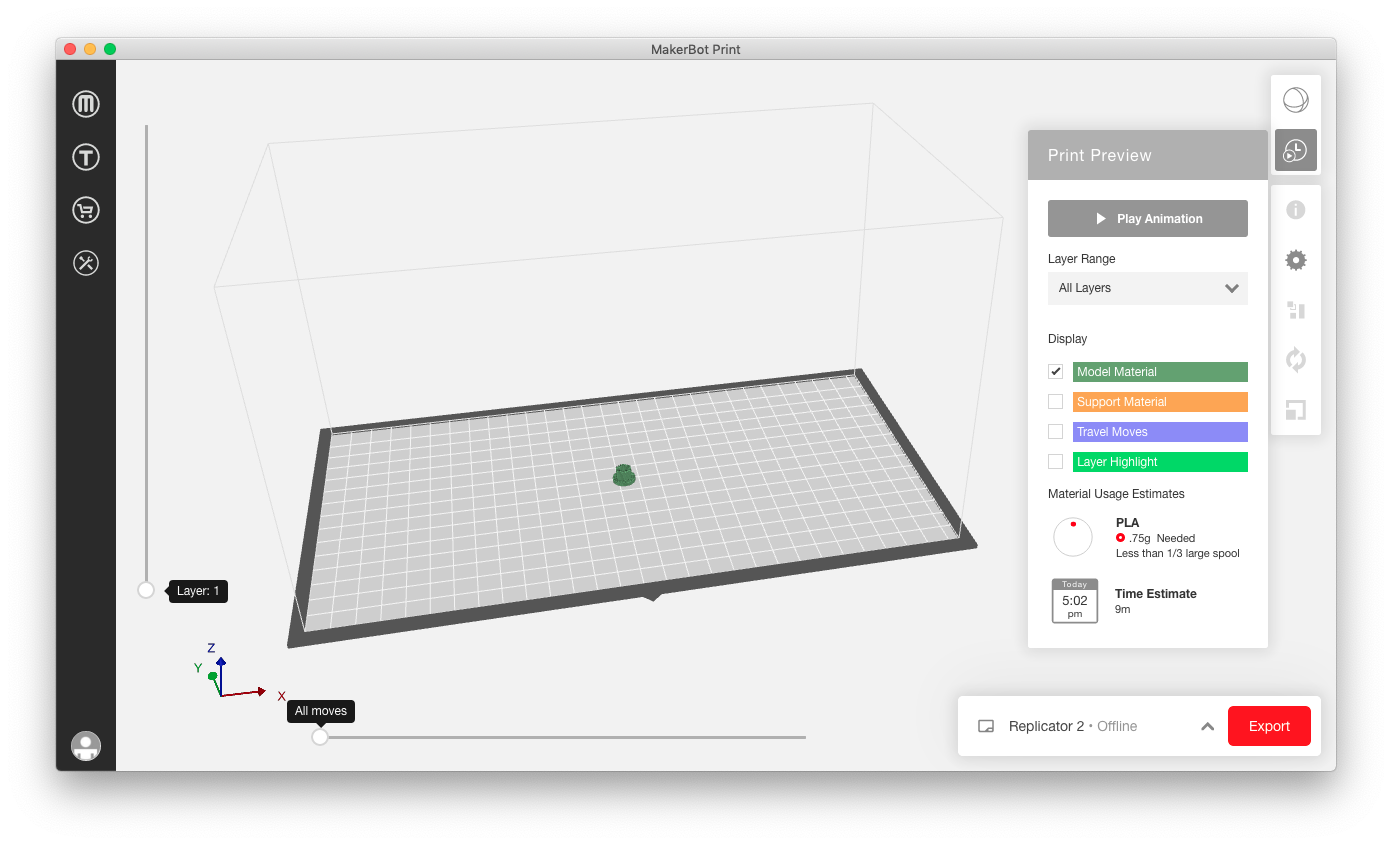Open the MakerBot home screen
The height and width of the screenshot is (845, 1392).
86,103
